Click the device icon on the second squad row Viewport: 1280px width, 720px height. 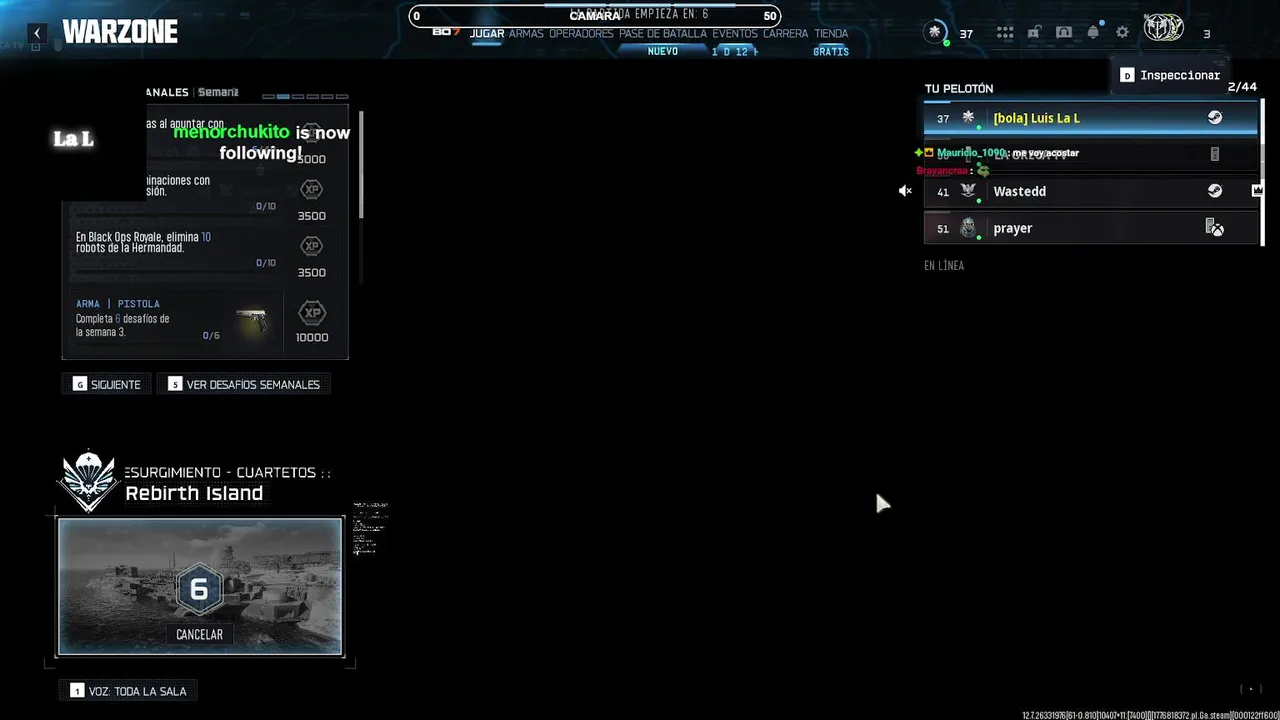[1215, 154]
